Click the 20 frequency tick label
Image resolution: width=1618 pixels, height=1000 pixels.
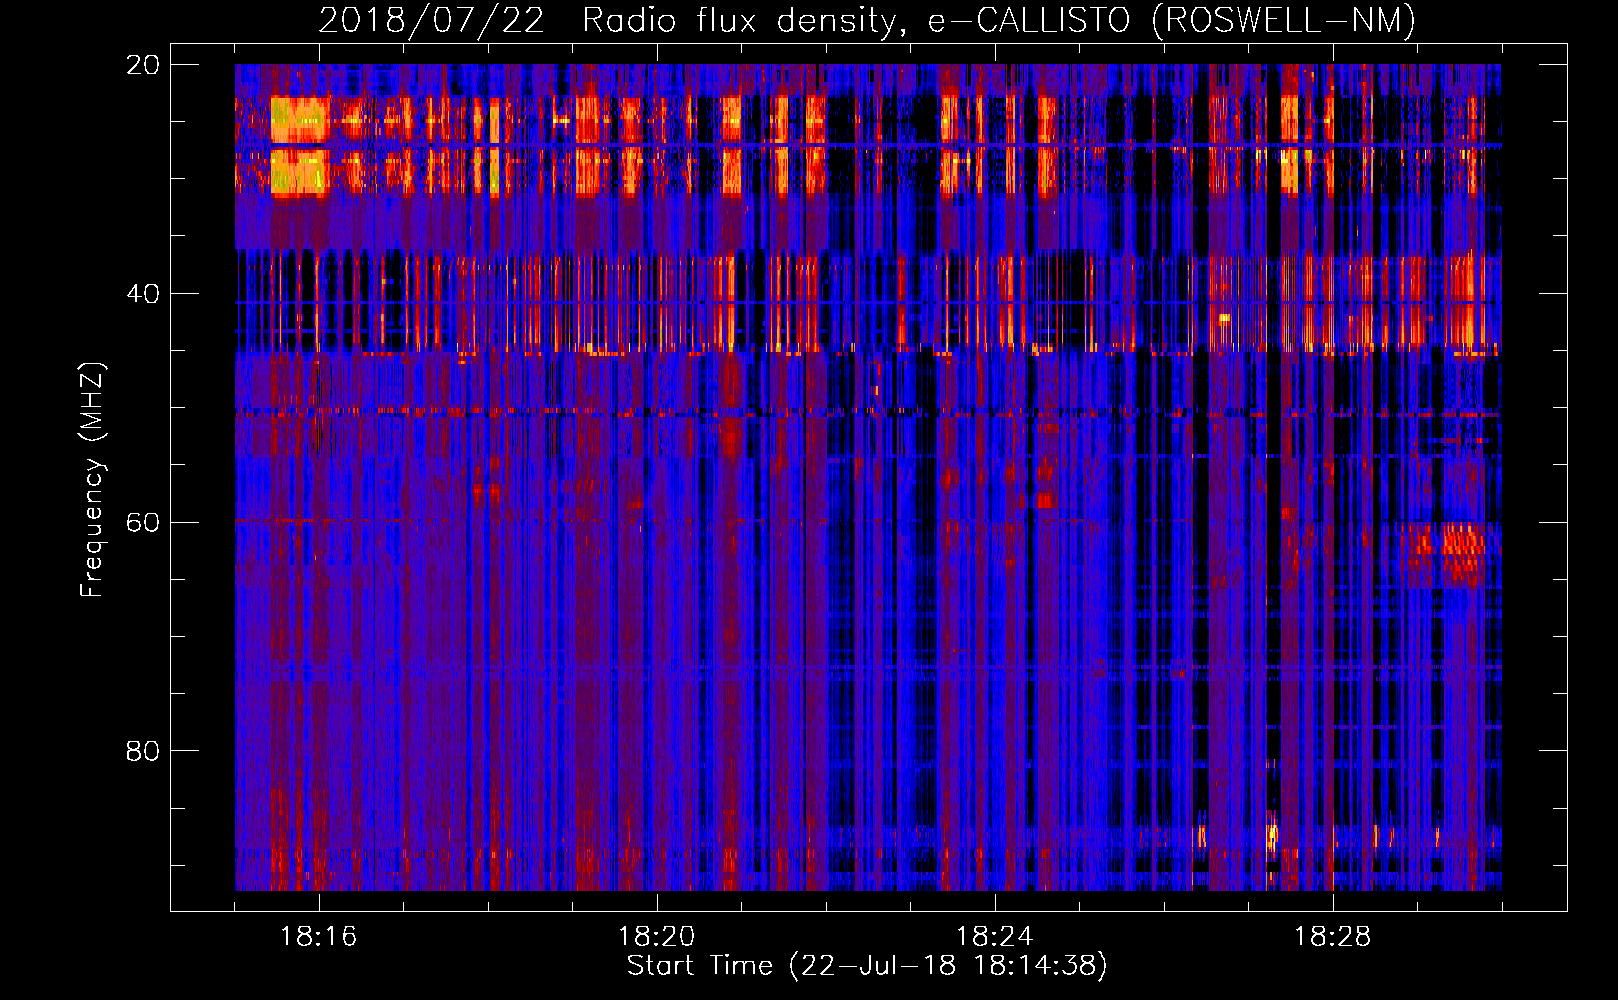(x=143, y=65)
